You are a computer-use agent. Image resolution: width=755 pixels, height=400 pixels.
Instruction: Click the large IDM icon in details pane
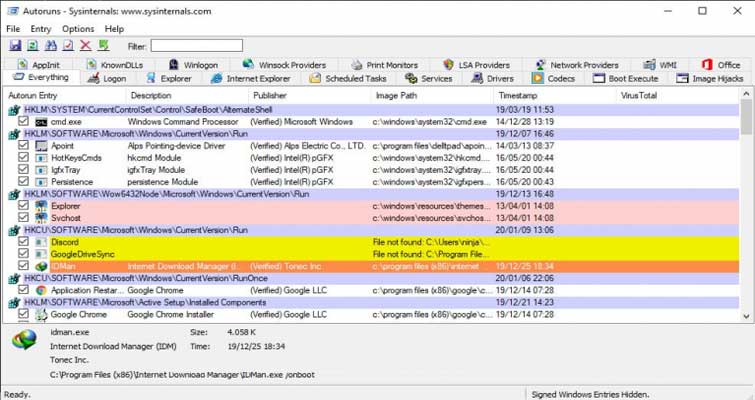pos(25,339)
